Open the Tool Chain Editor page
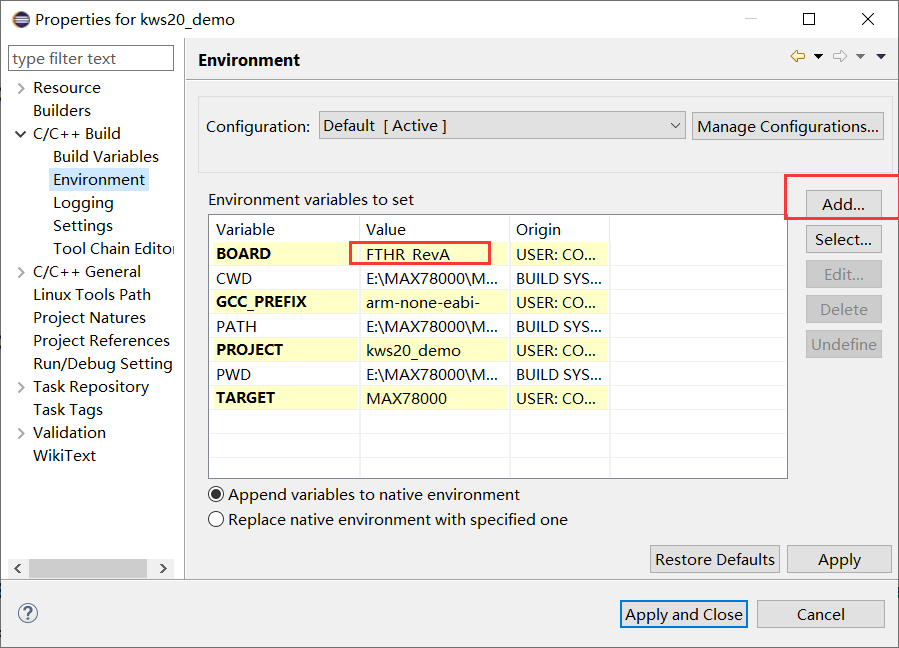899x648 pixels. tap(114, 249)
